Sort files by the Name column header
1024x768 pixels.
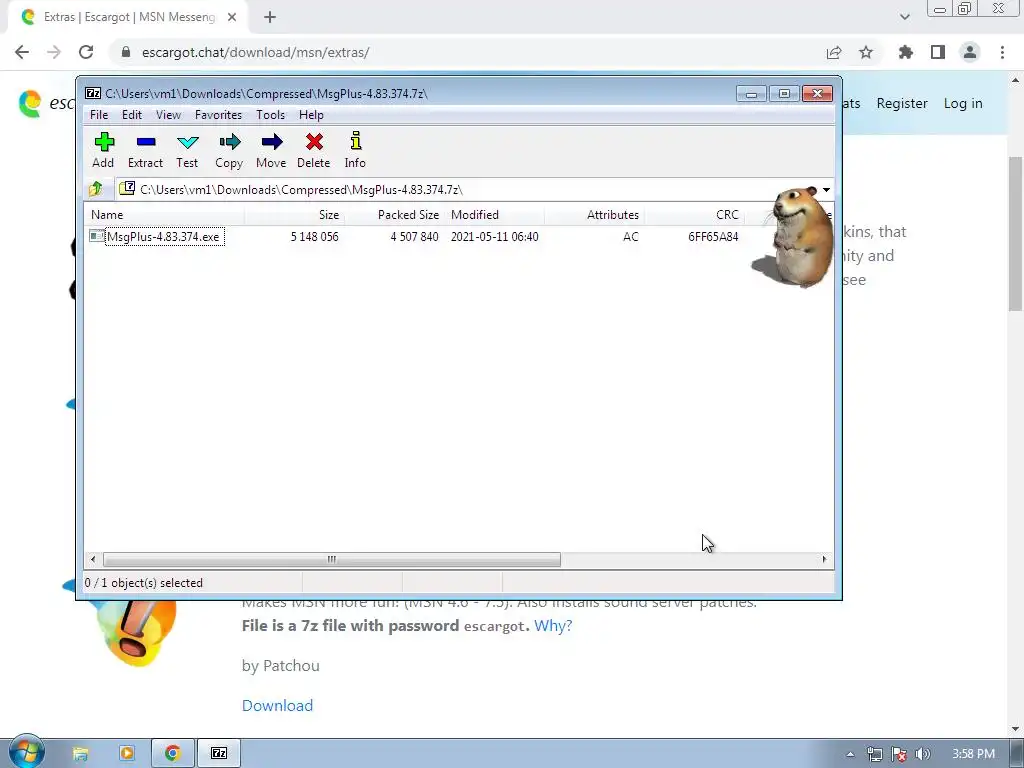164,215
